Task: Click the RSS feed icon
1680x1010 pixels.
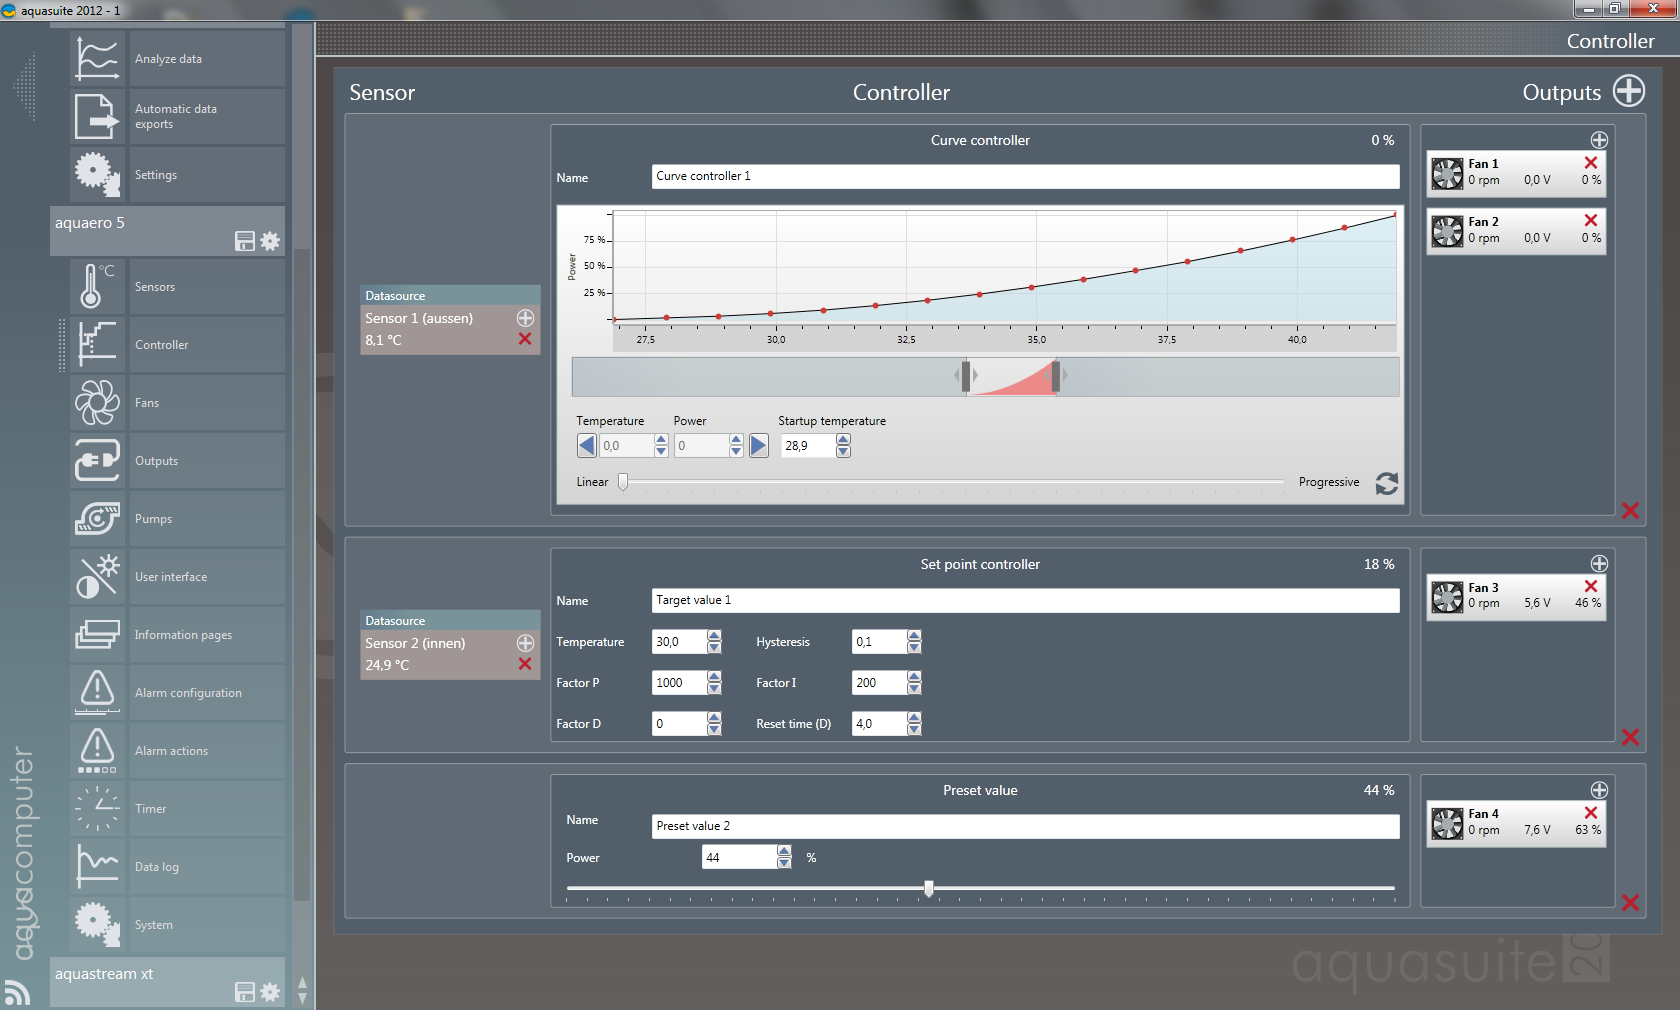Action: [17, 992]
